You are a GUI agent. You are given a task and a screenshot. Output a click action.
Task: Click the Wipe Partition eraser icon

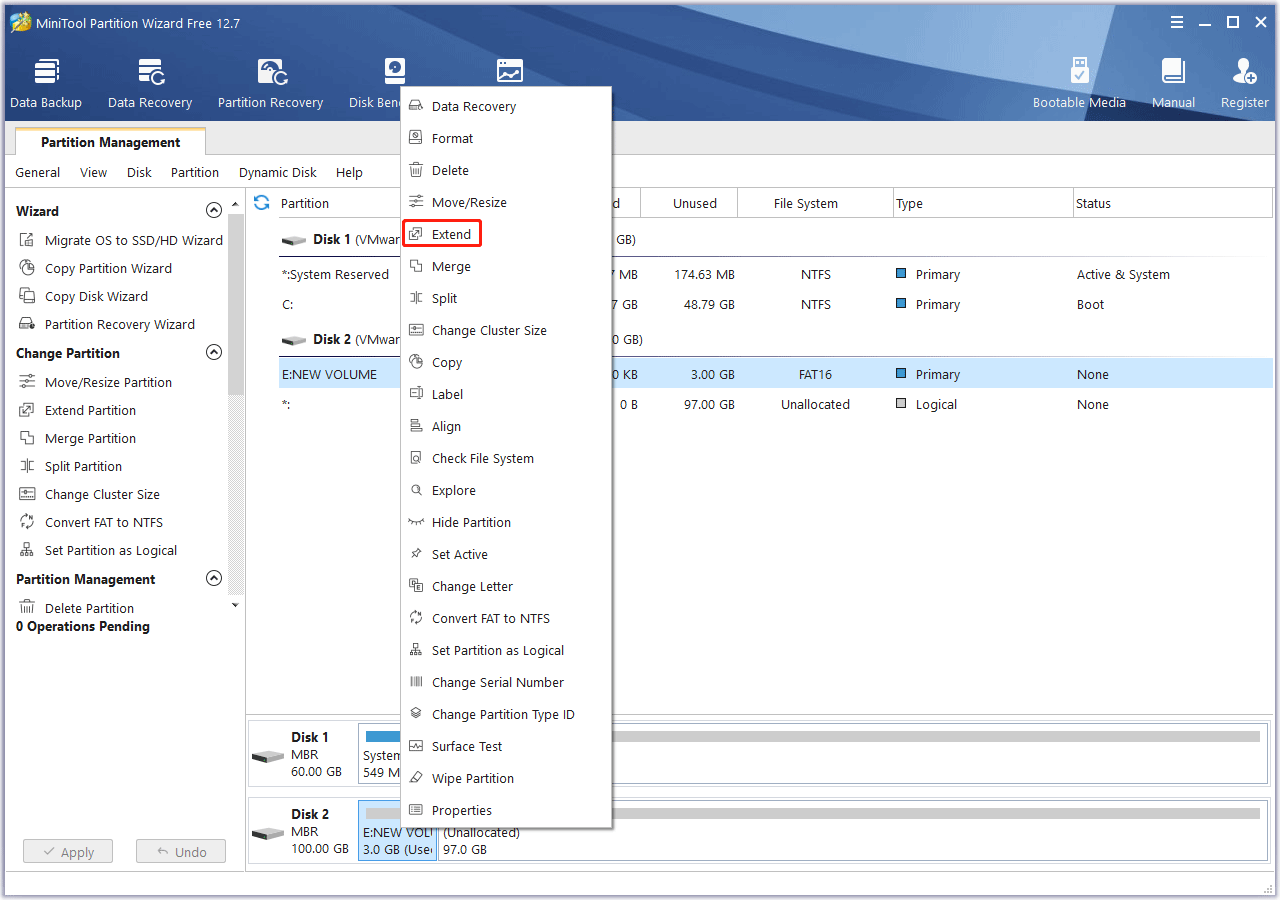(x=416, y=778)
